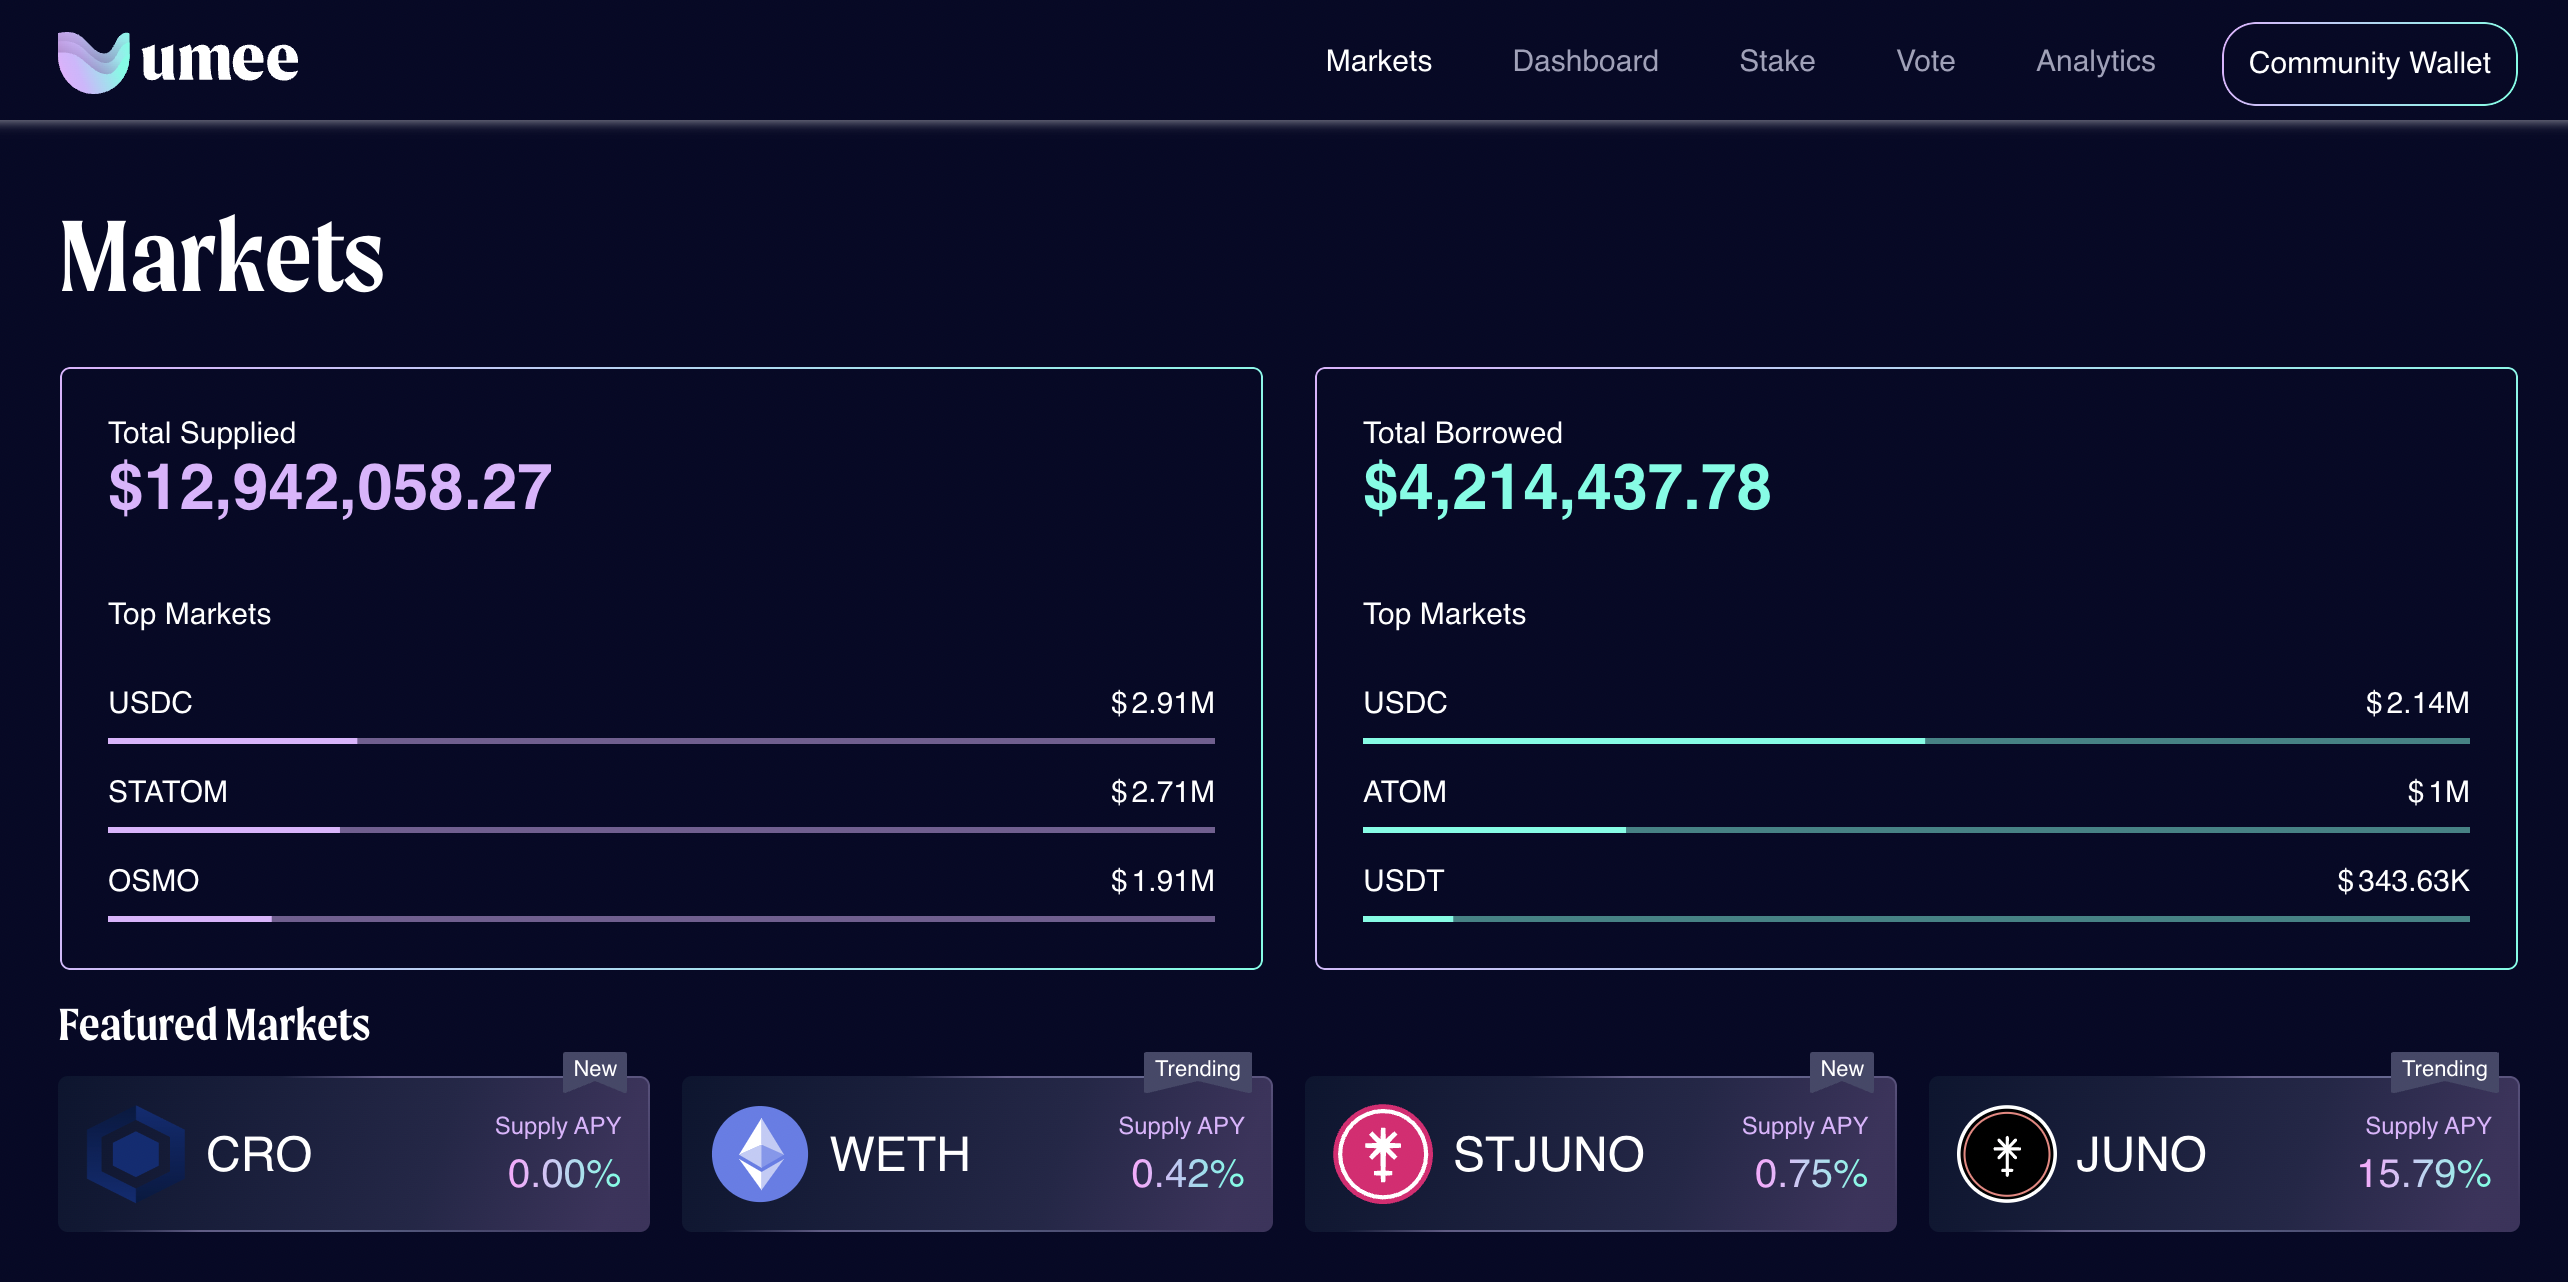This screenshot has width=2568, height=1282.
Task: Select STATOM supplied market row
Action: (x=167, y=792)
